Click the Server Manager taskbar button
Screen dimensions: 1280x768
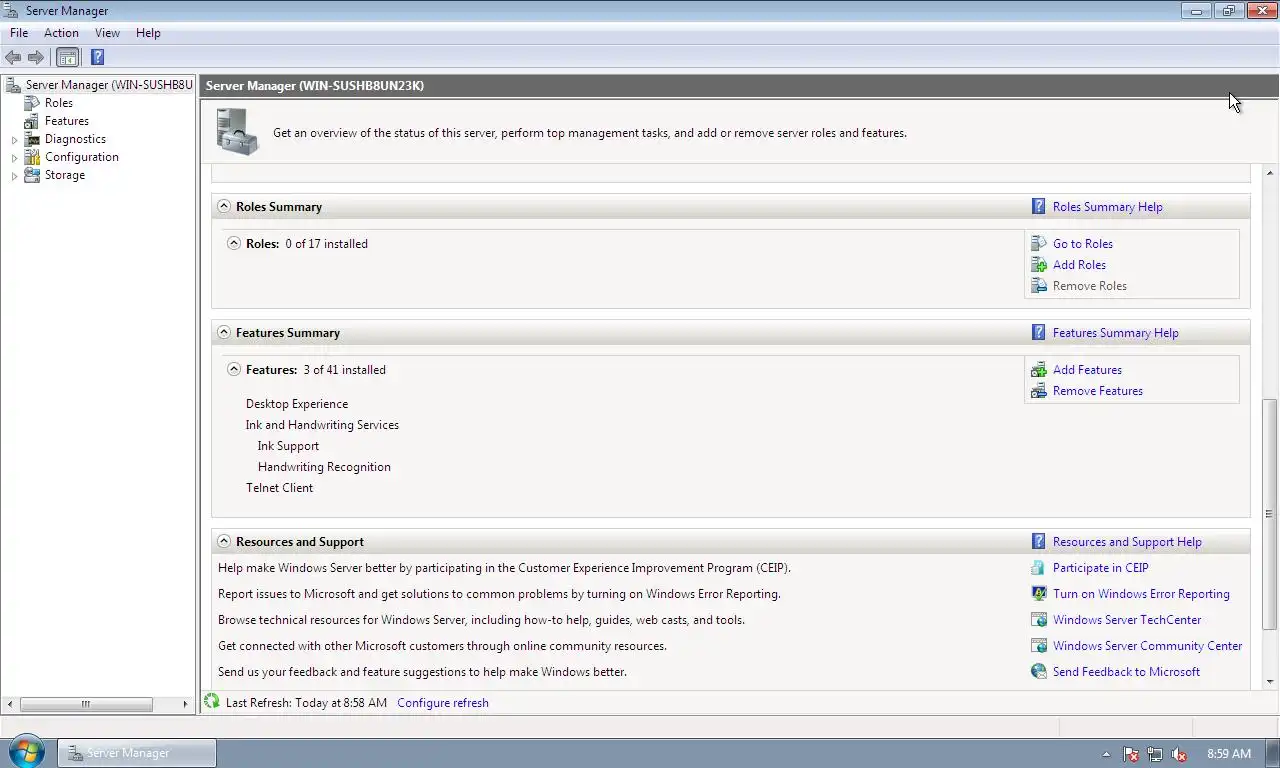(x=137, y=753)
